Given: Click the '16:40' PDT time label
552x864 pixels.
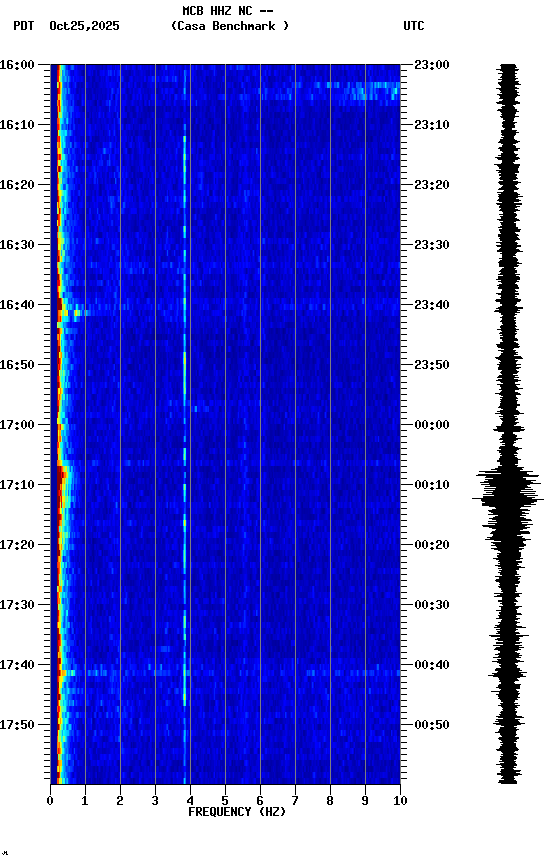Looking at the screenshot, I should (x=17, y=305).
